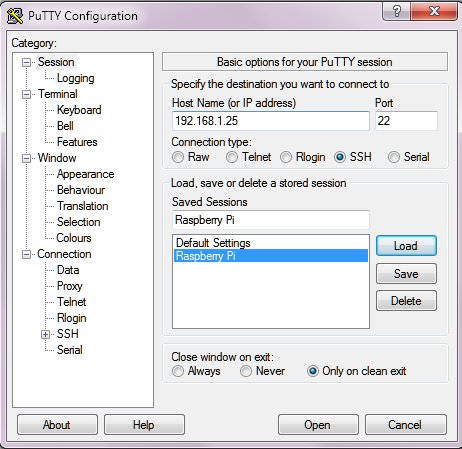Screen dimensions: 462x449
Task: Go to Colours under Window category
Action: pyautogui.click(x=74, y=238)
